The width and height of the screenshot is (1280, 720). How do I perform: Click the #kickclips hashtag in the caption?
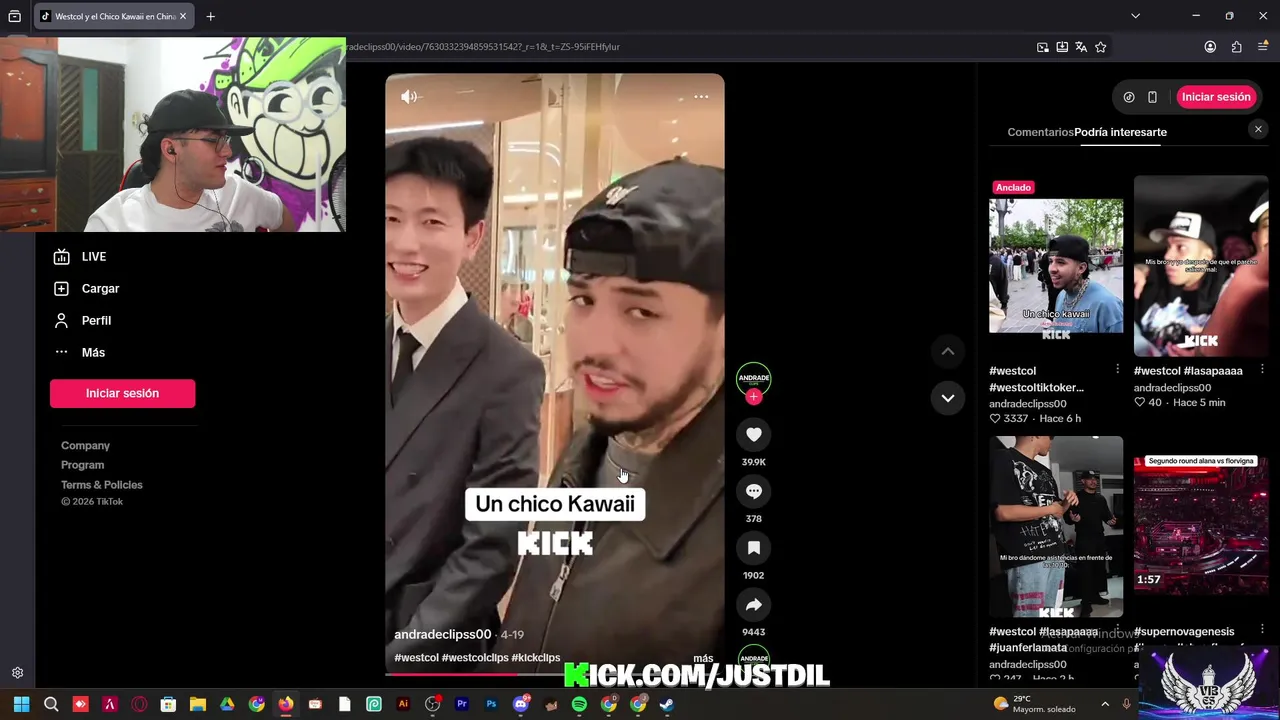(x=535, y=658)
